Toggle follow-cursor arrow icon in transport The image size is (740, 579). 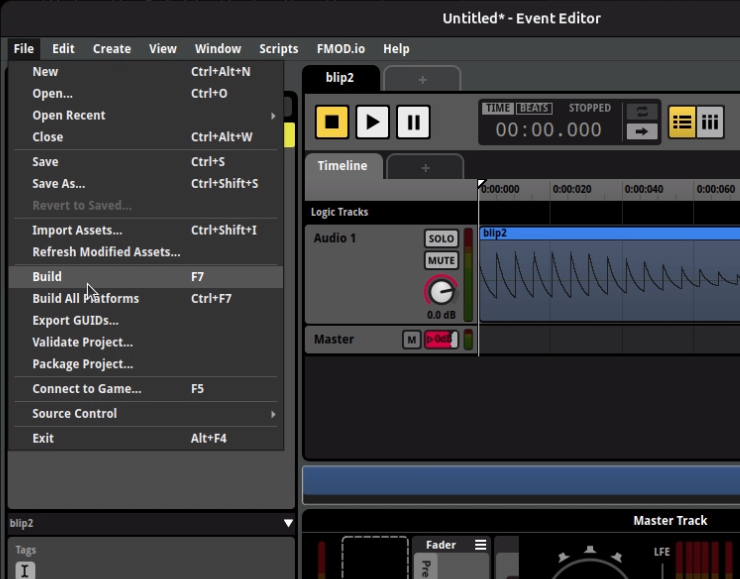[x=642, y=131]
